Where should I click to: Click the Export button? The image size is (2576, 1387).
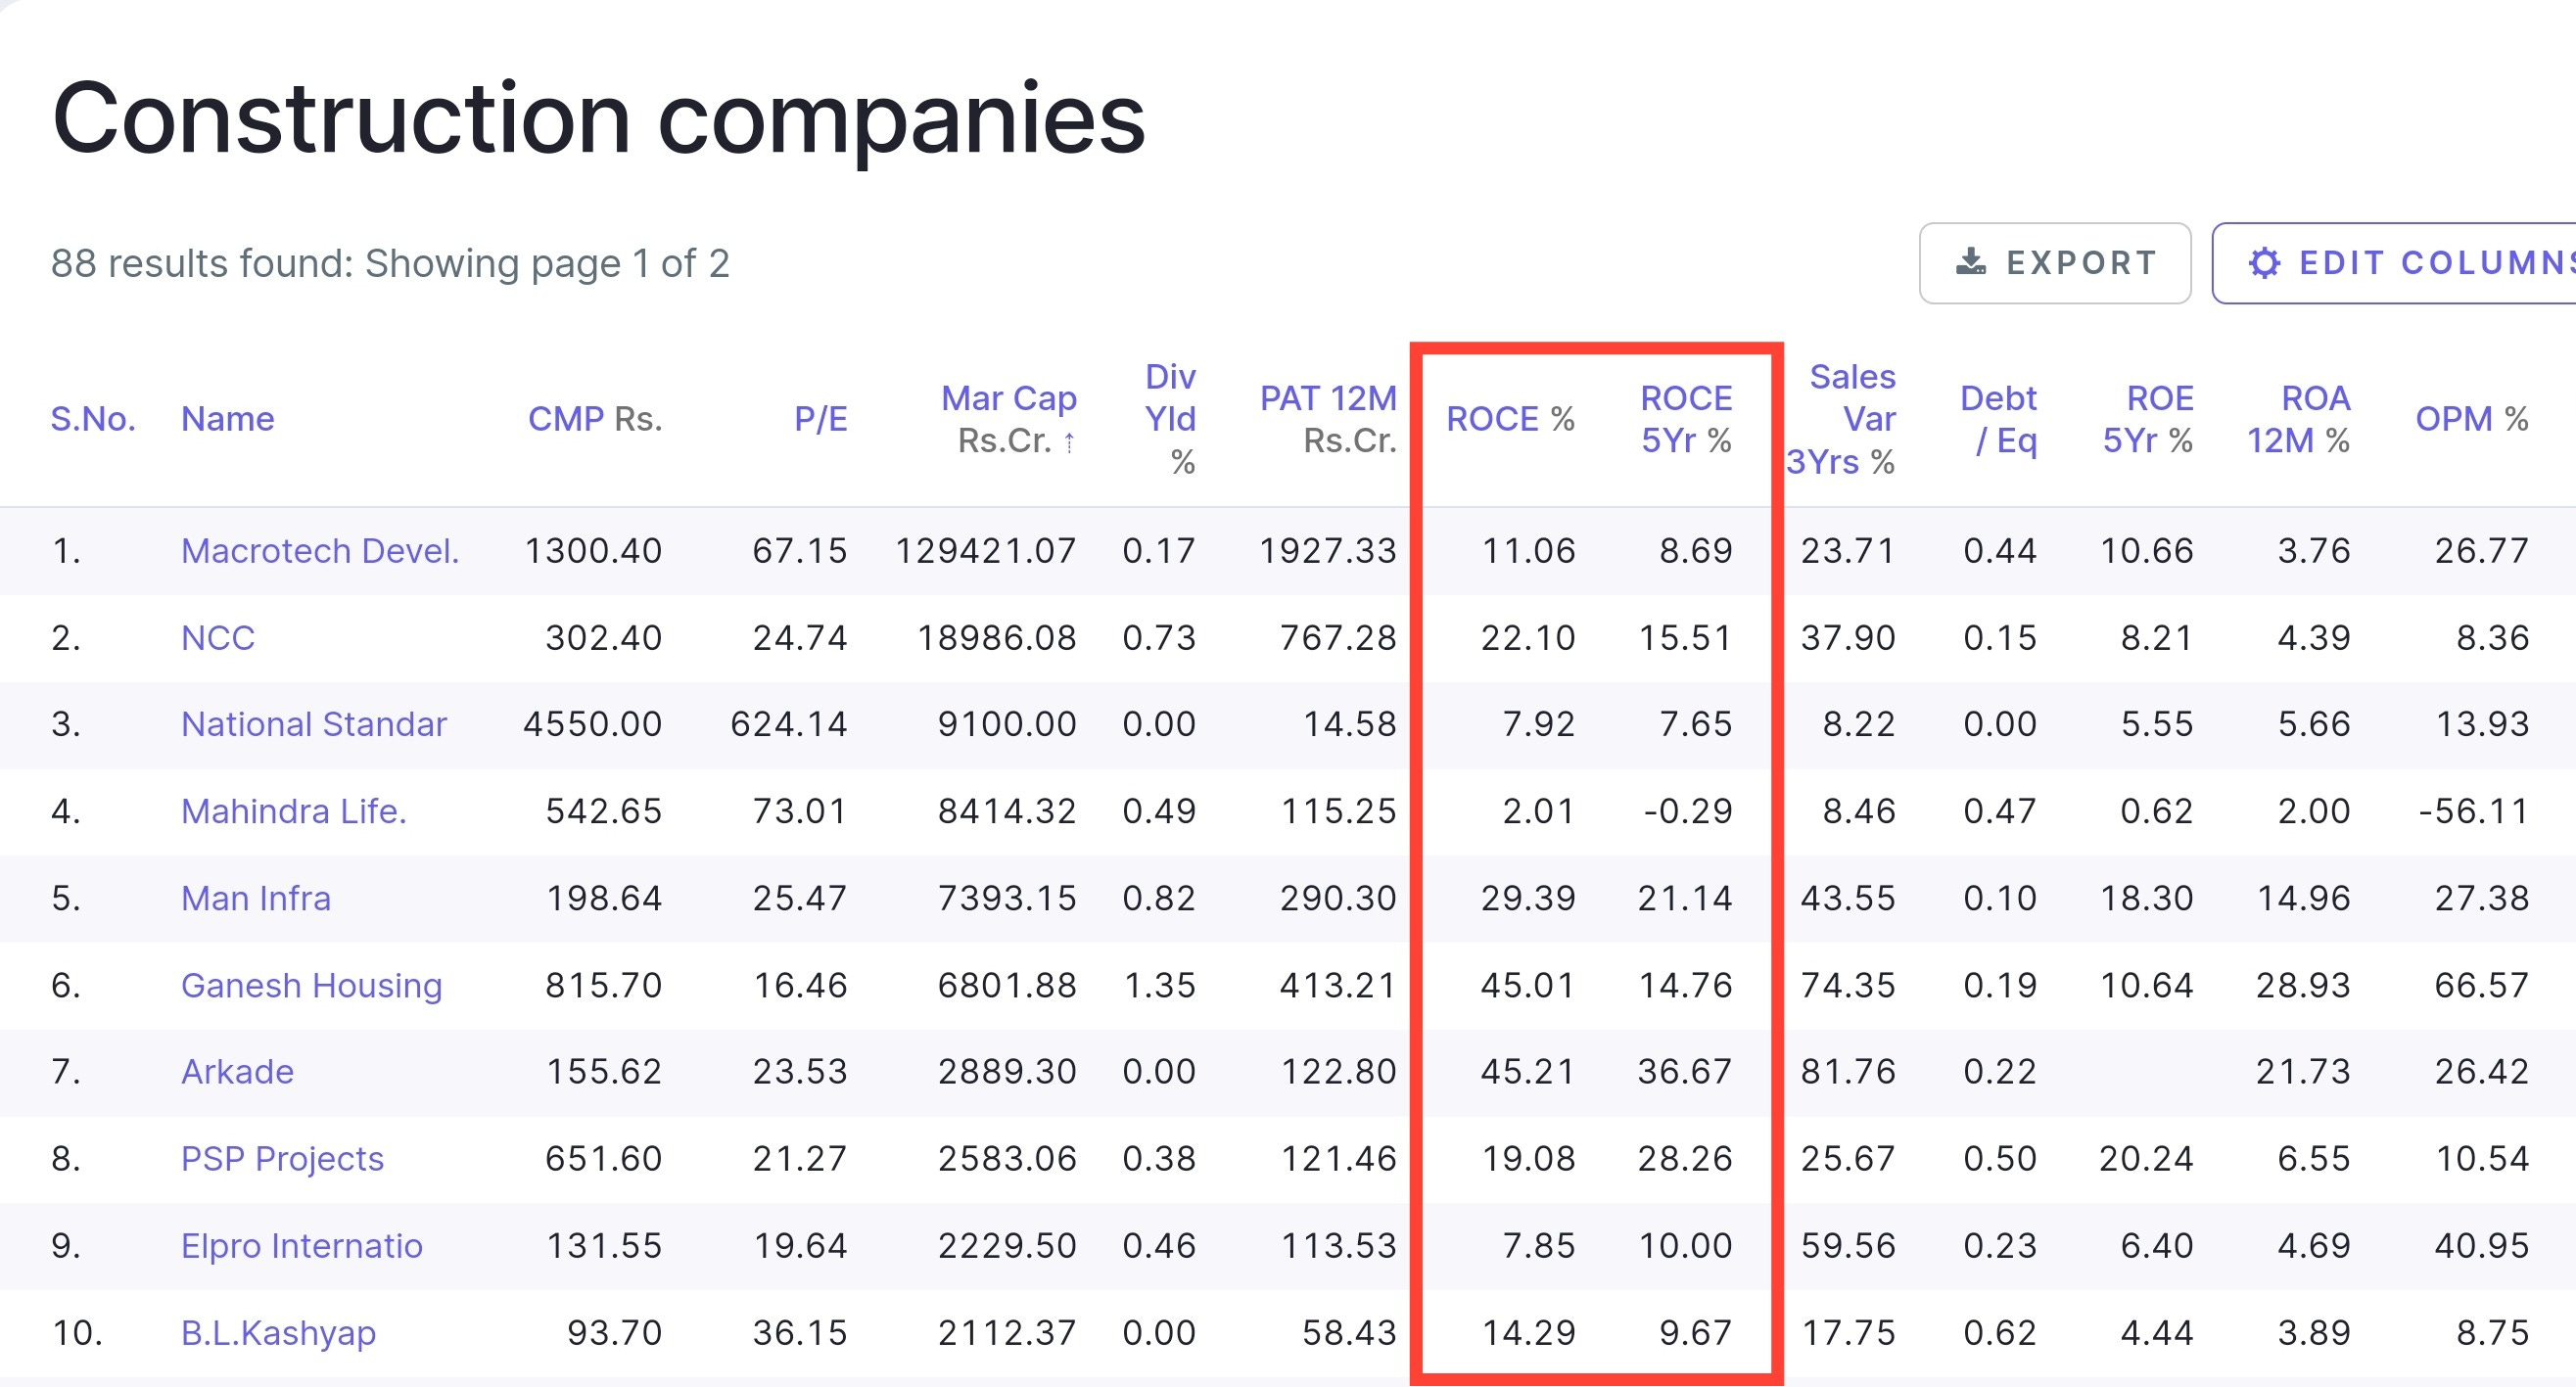(2054, 263)
